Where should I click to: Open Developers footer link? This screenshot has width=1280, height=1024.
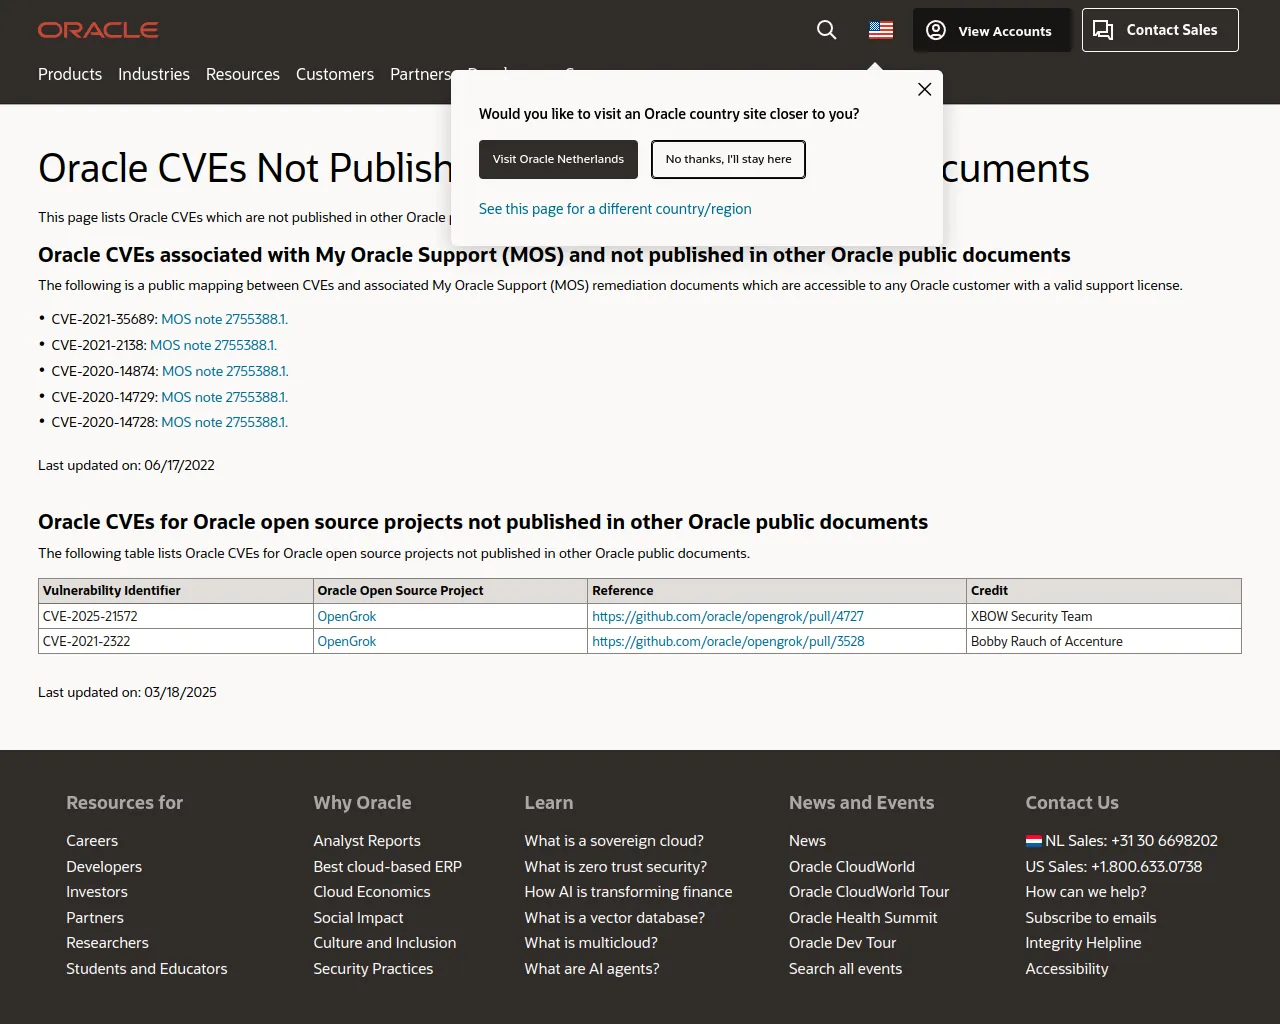(x=104, y=867)
